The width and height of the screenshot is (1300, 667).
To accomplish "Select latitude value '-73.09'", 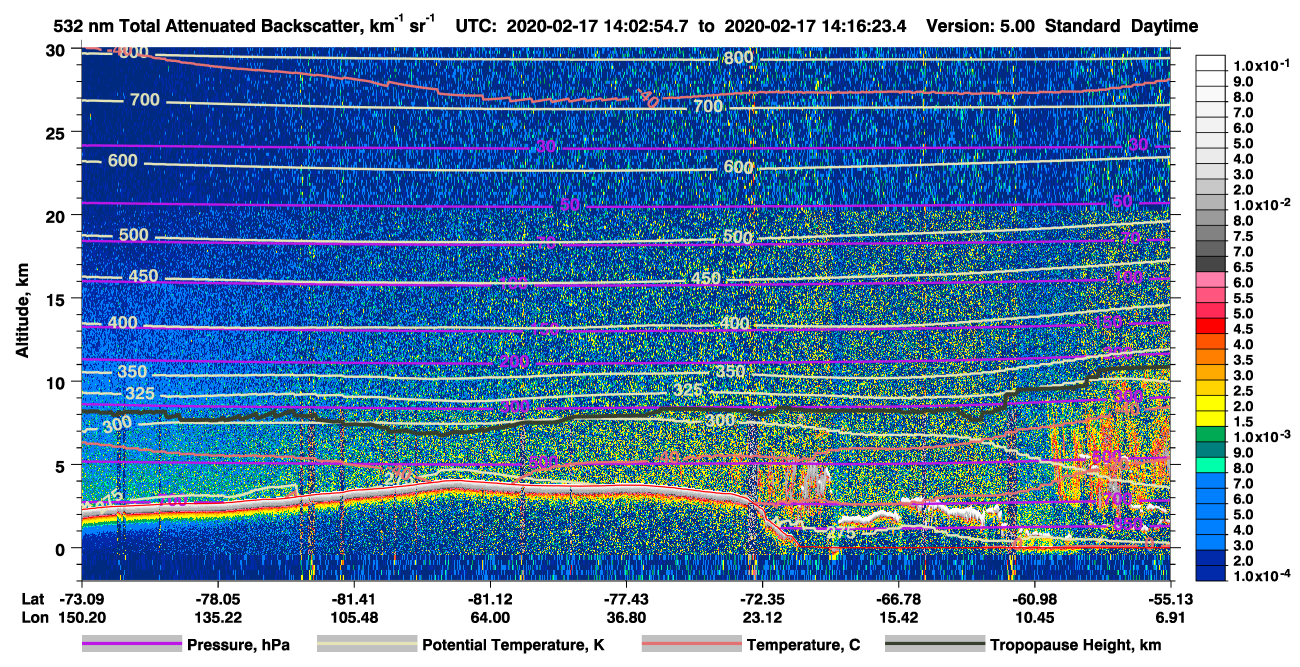I will point(81,598).
